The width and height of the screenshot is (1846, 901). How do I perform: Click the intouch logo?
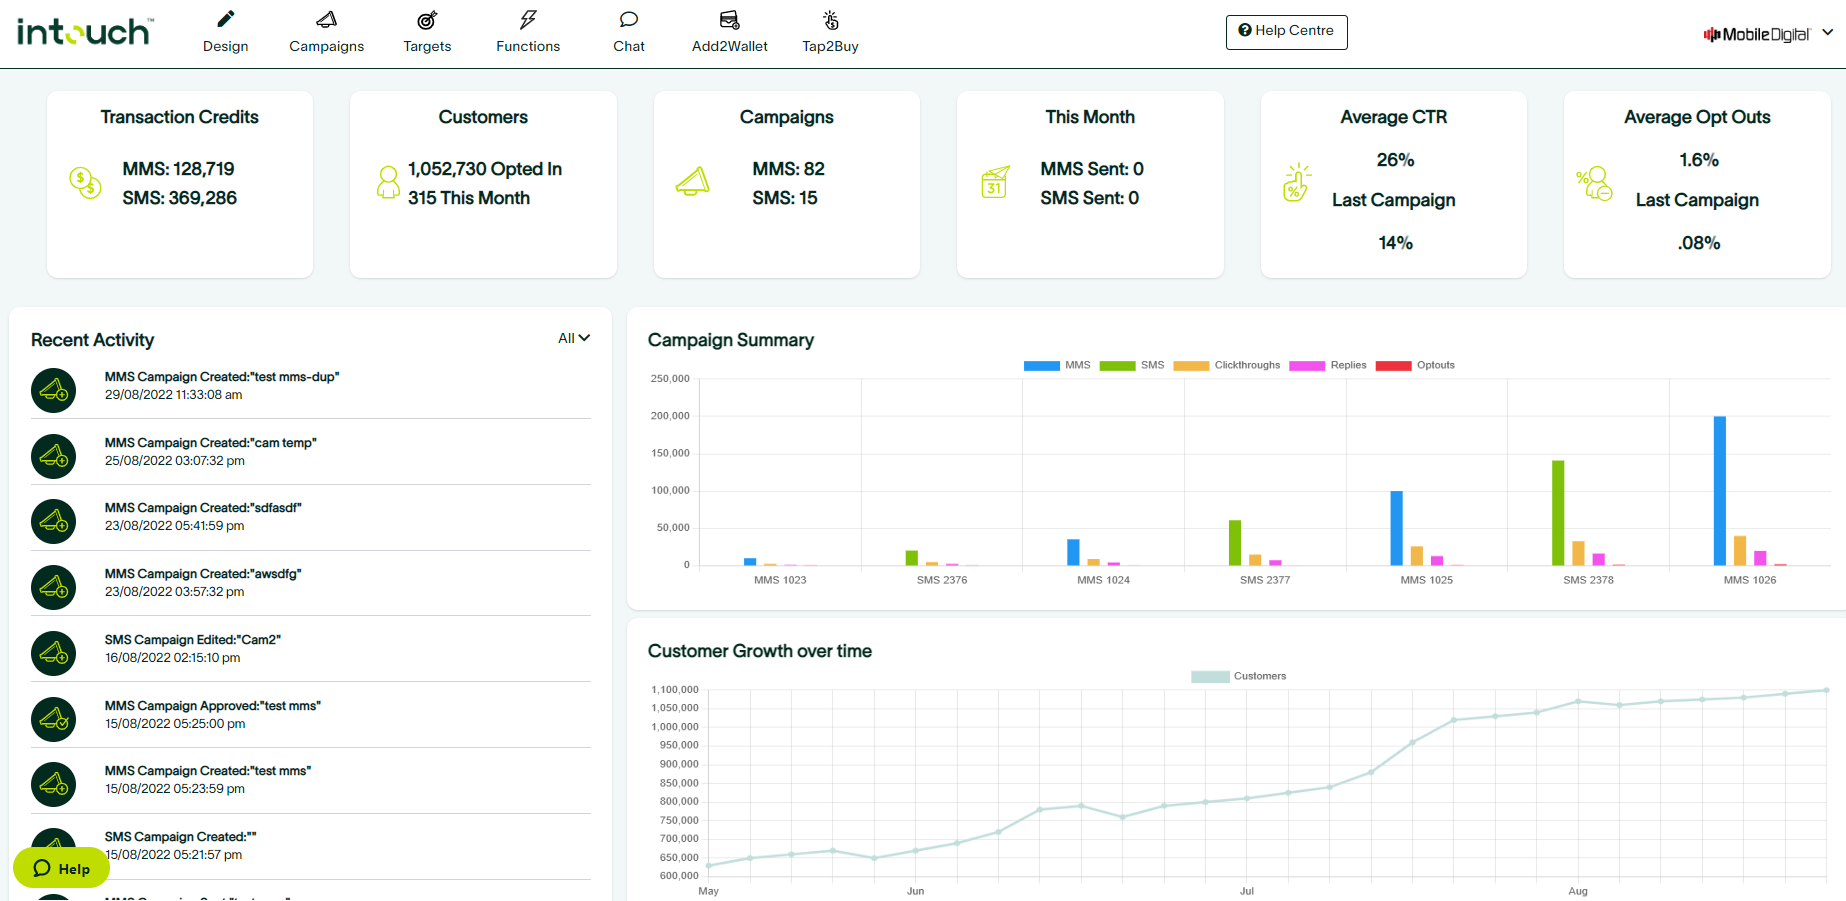click(85, 32)
